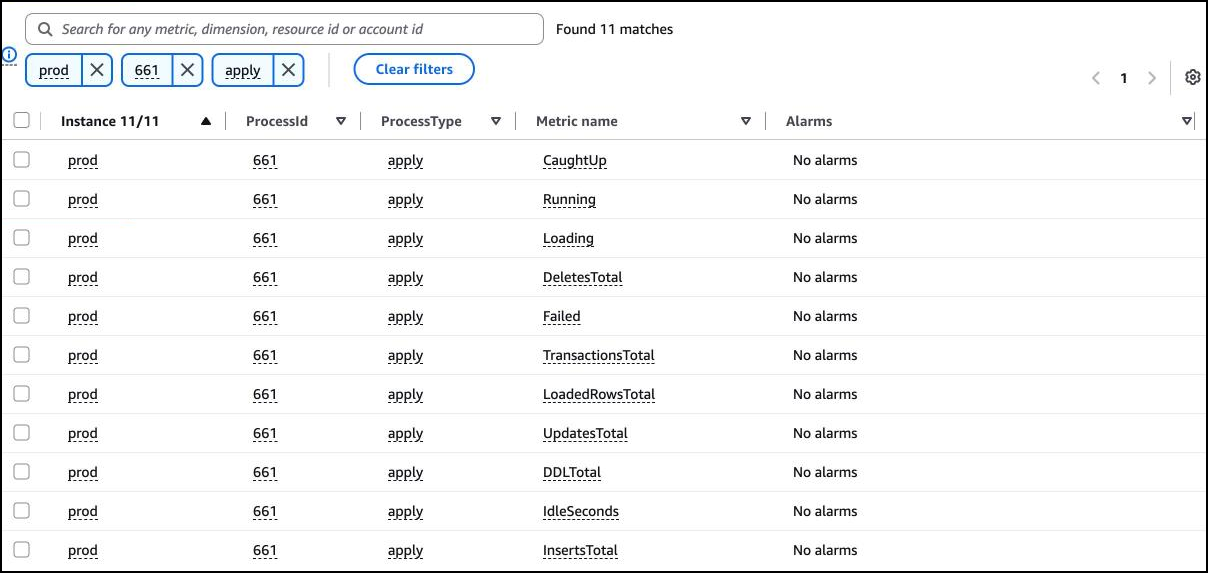Click prod instance in Failed row
The image size is (1208, 573).
click(x=83, y=317)
